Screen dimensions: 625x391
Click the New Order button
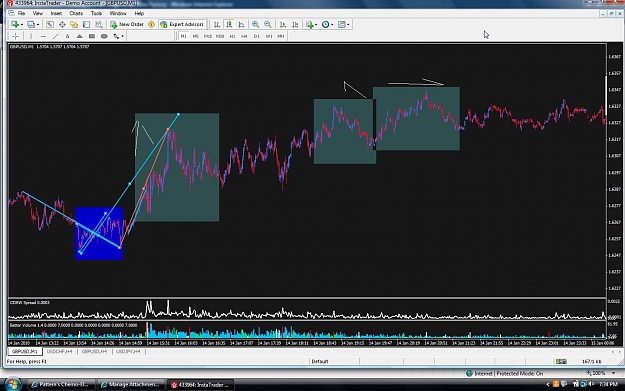[x=127, y=24]
